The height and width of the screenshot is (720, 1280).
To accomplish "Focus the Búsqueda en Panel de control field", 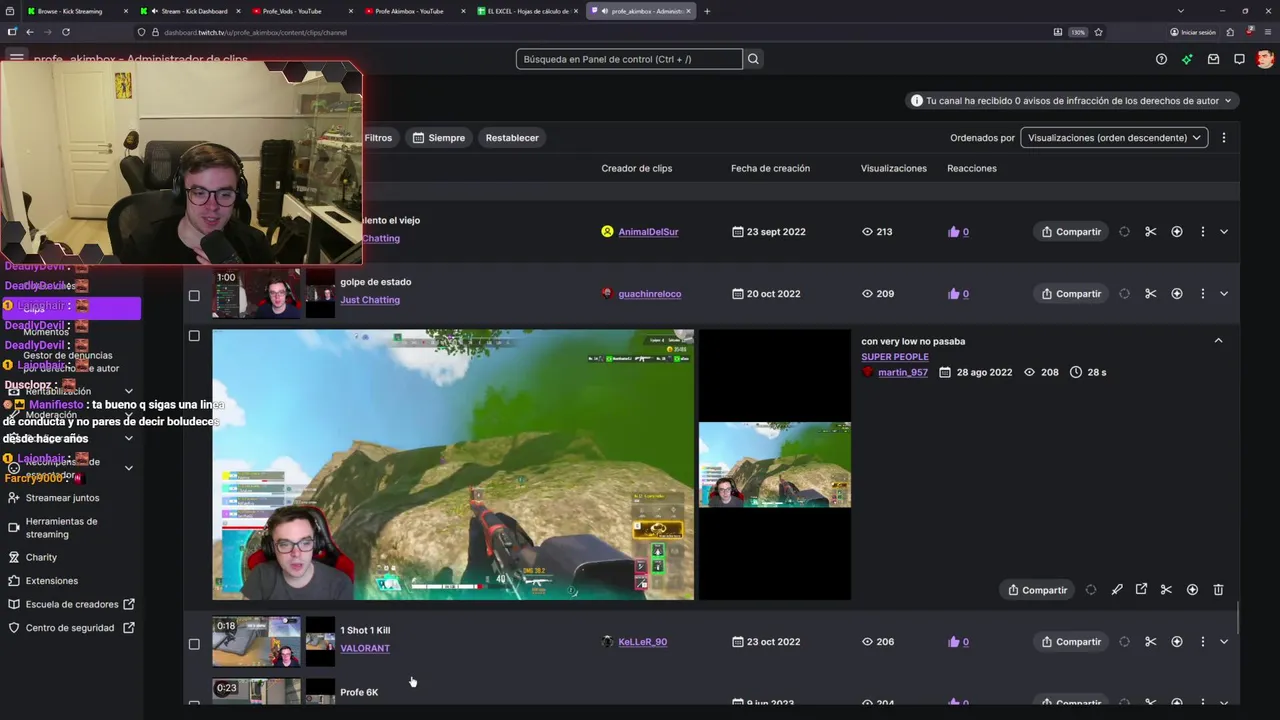I will 629,59.
